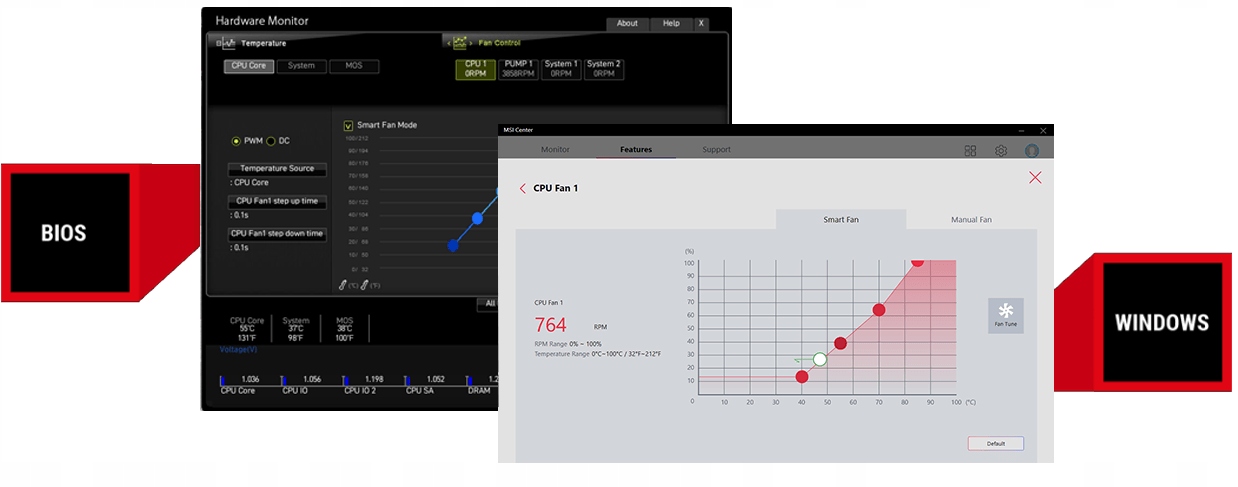This screenshot has width=1238, height=487.
Task: Click the white fan curve control point
Action: click(x=820, y=359)
